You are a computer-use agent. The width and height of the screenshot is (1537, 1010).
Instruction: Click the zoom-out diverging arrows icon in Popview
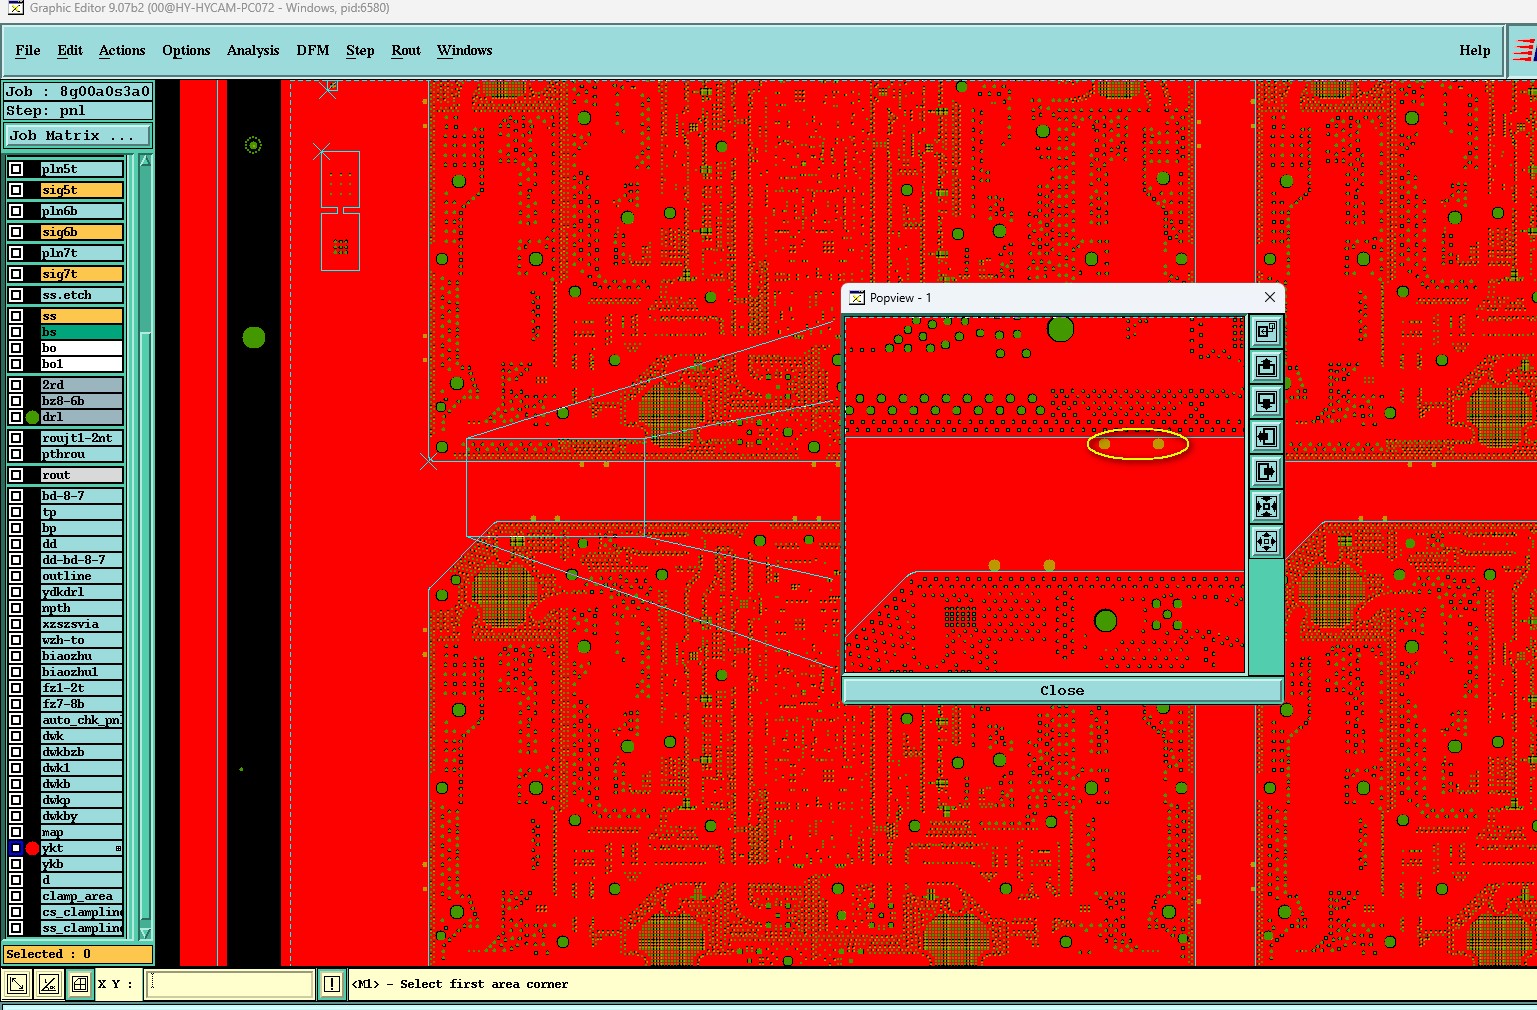1266,541
